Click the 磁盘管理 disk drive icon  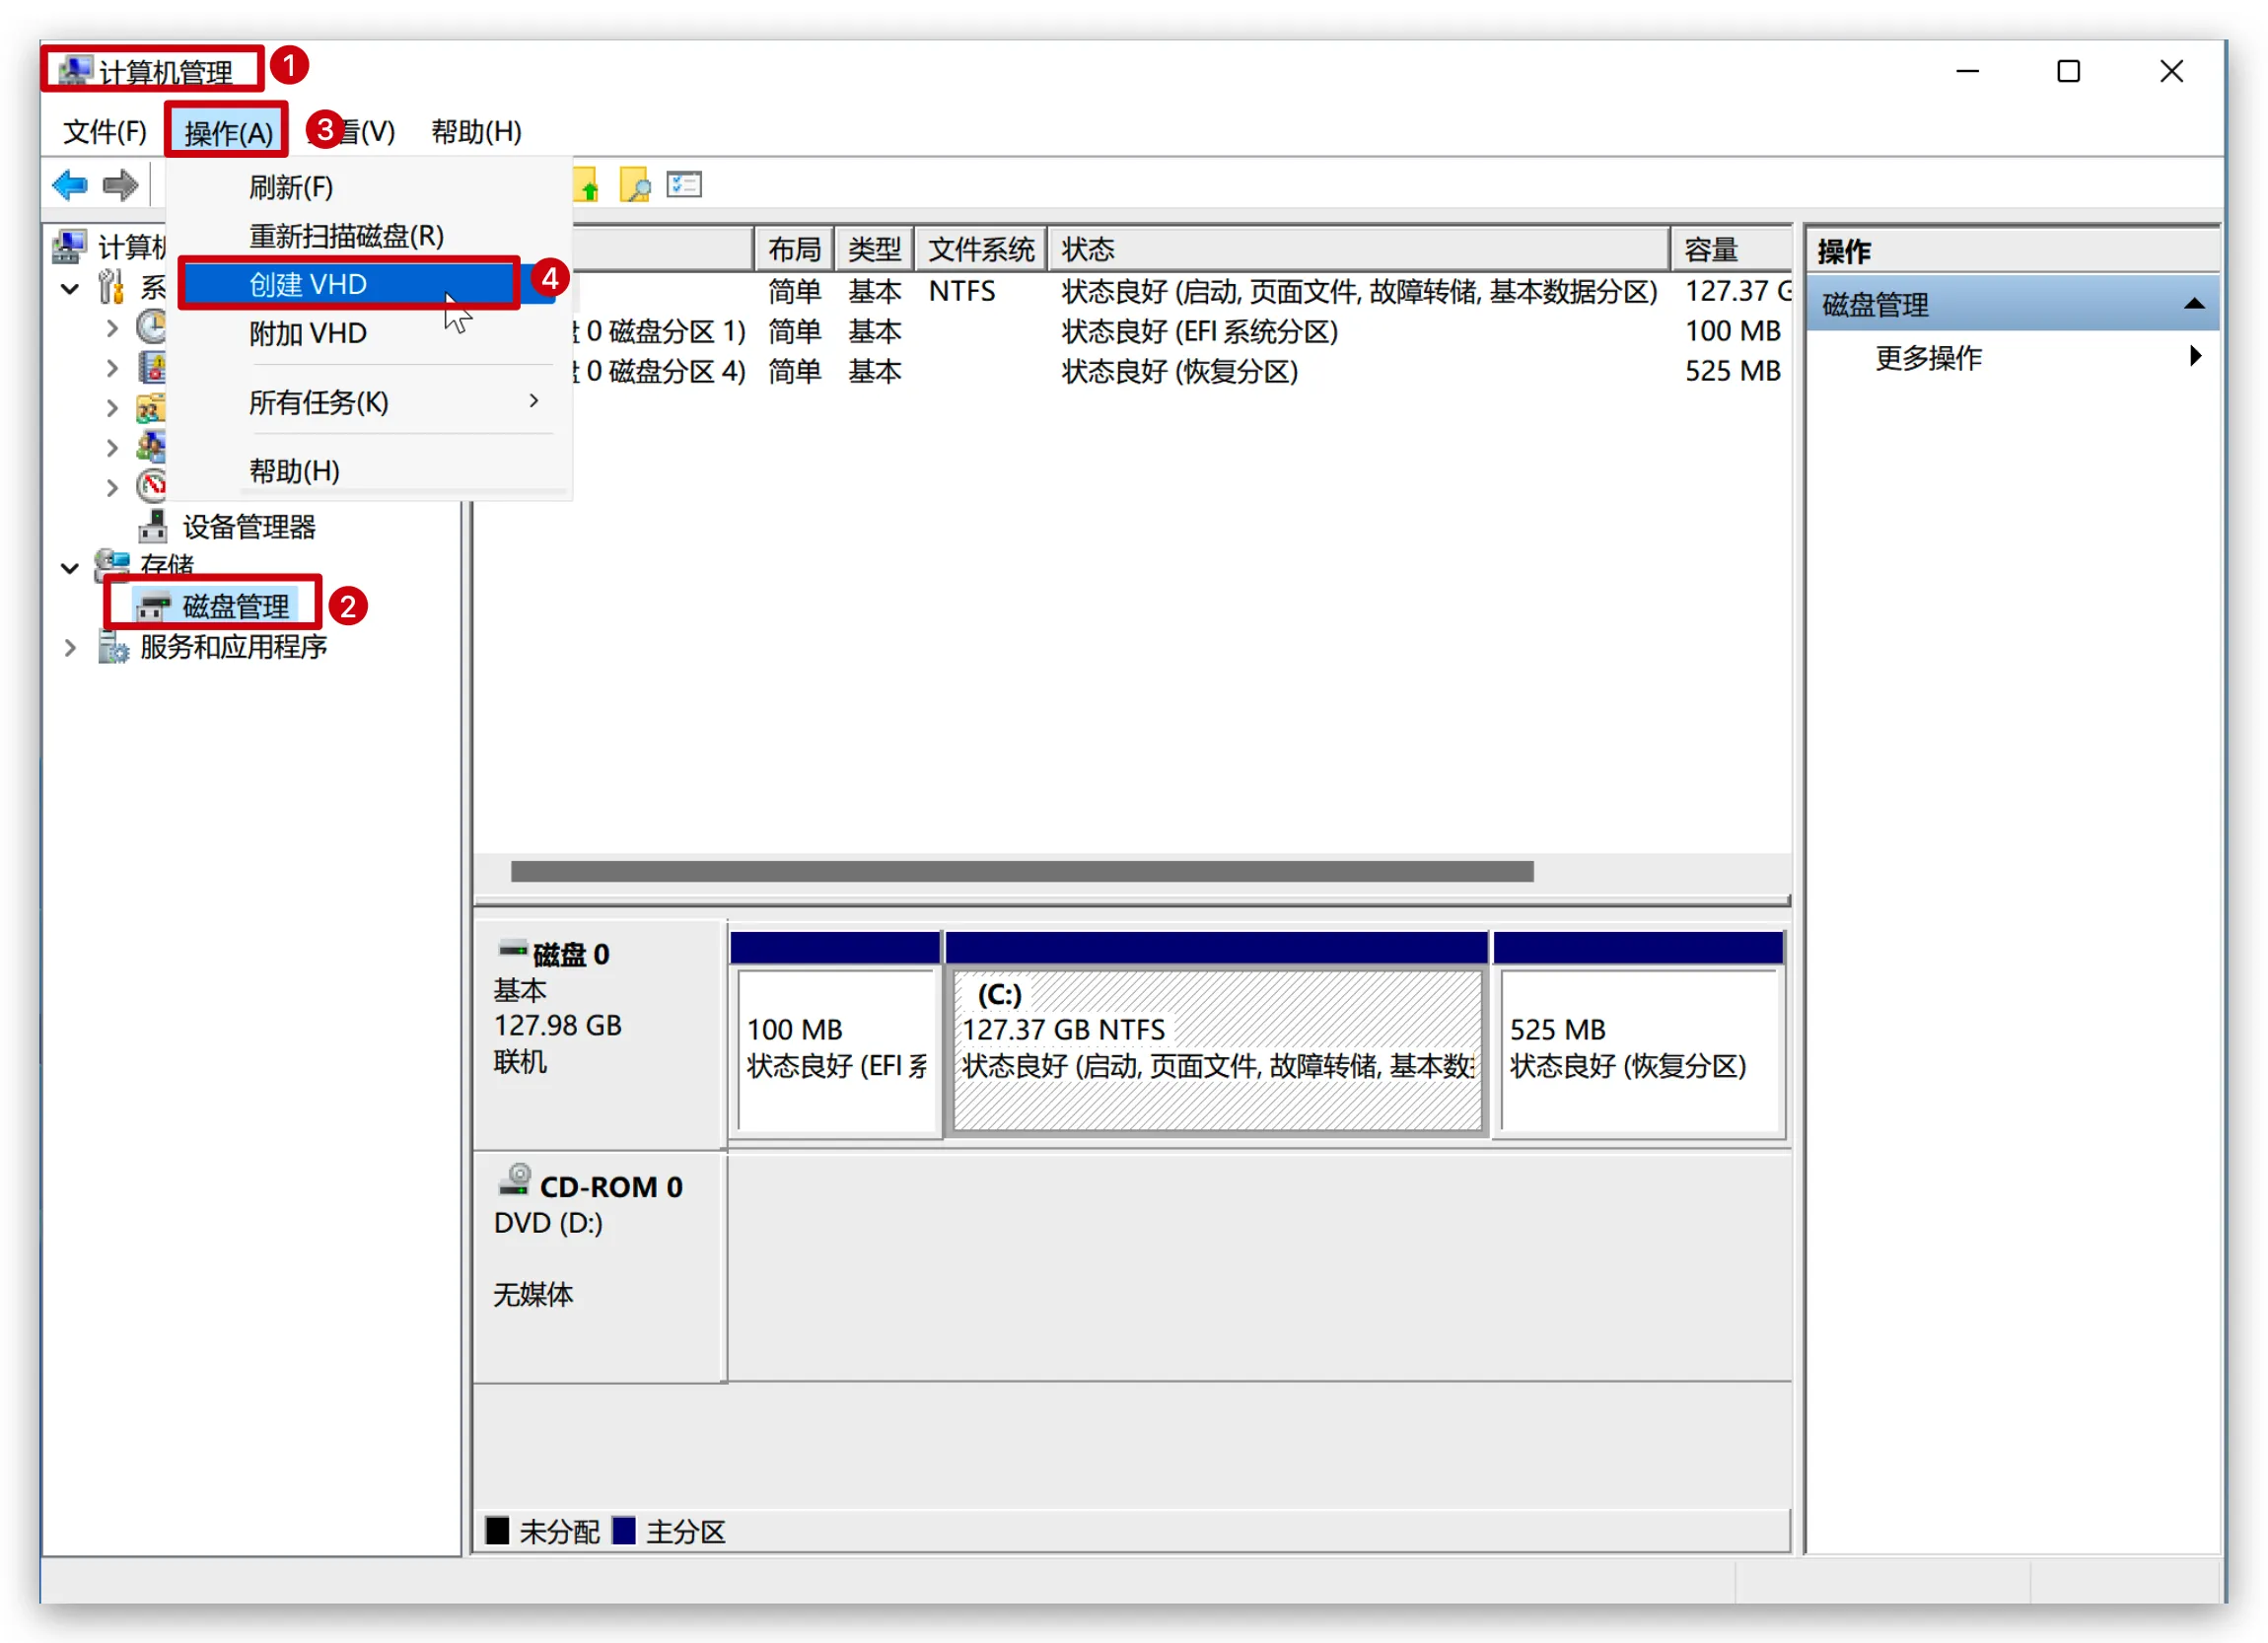[154, 606]
